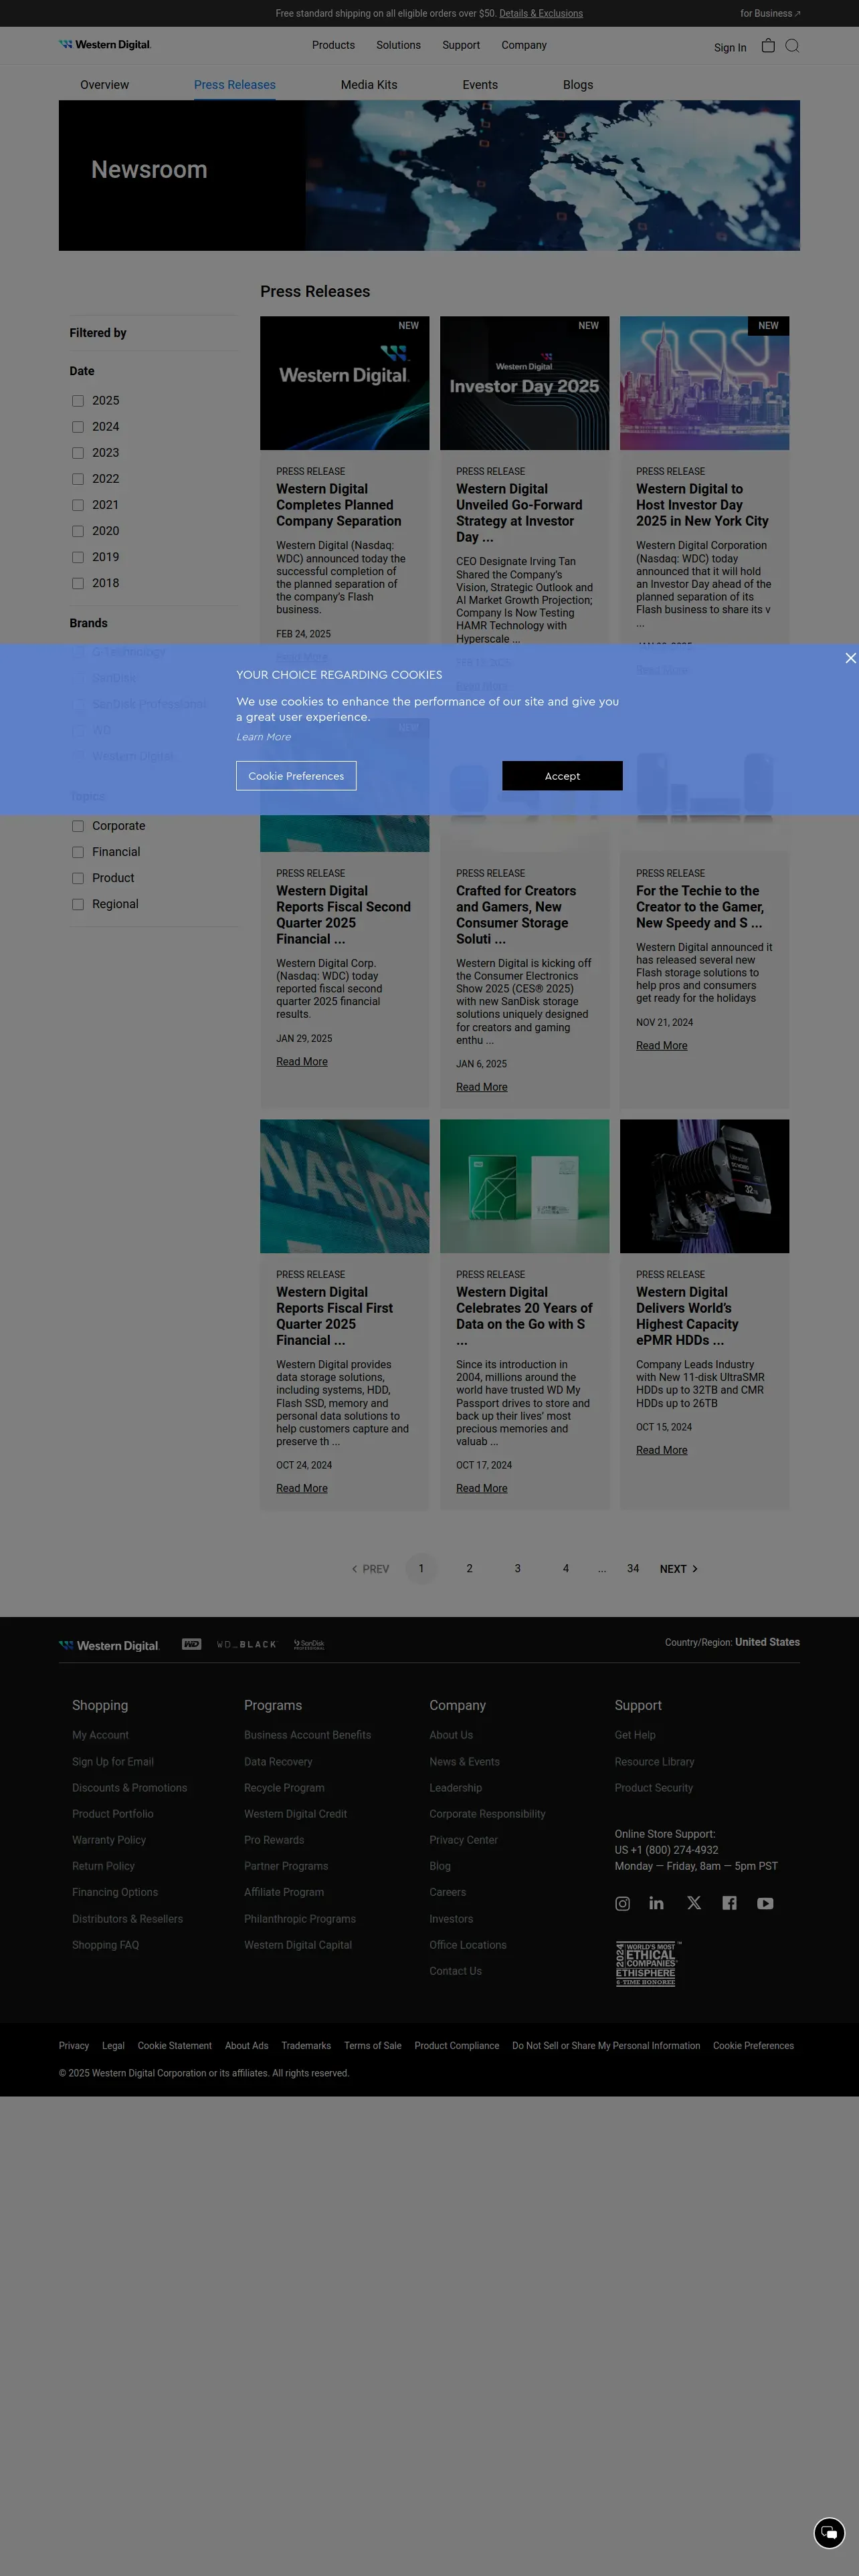
Task: Open Details & Exclusions shipping link
Action: tap(541, 14)
